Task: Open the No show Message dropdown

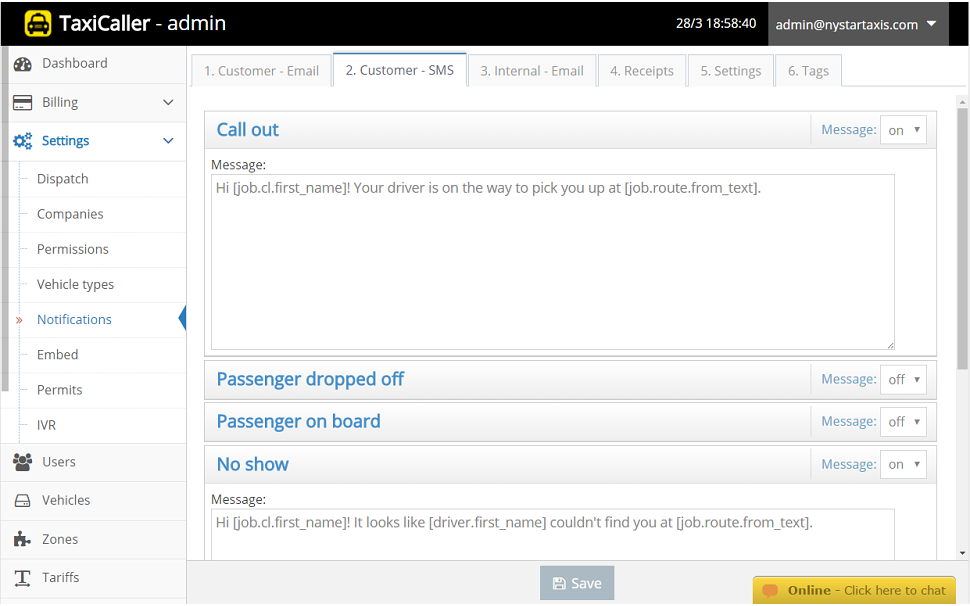Action: tap(902, 463)
